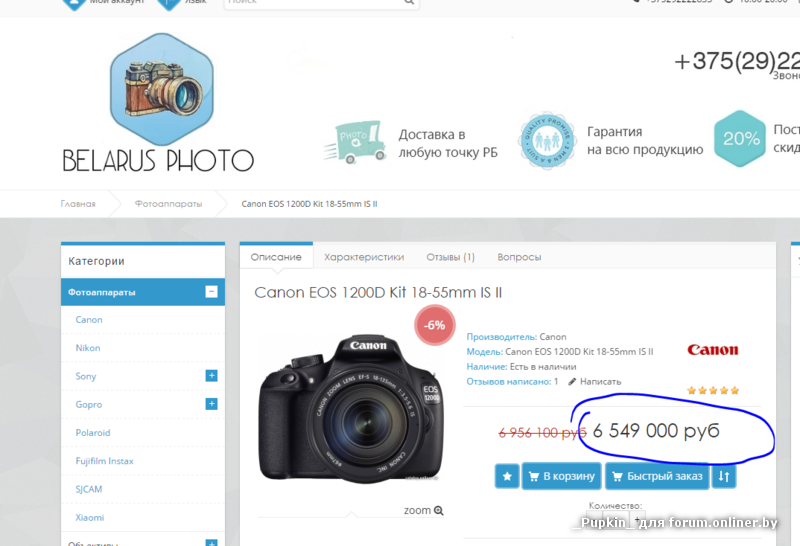
Task: Click the five-star product rating
Action: point(713,391)
